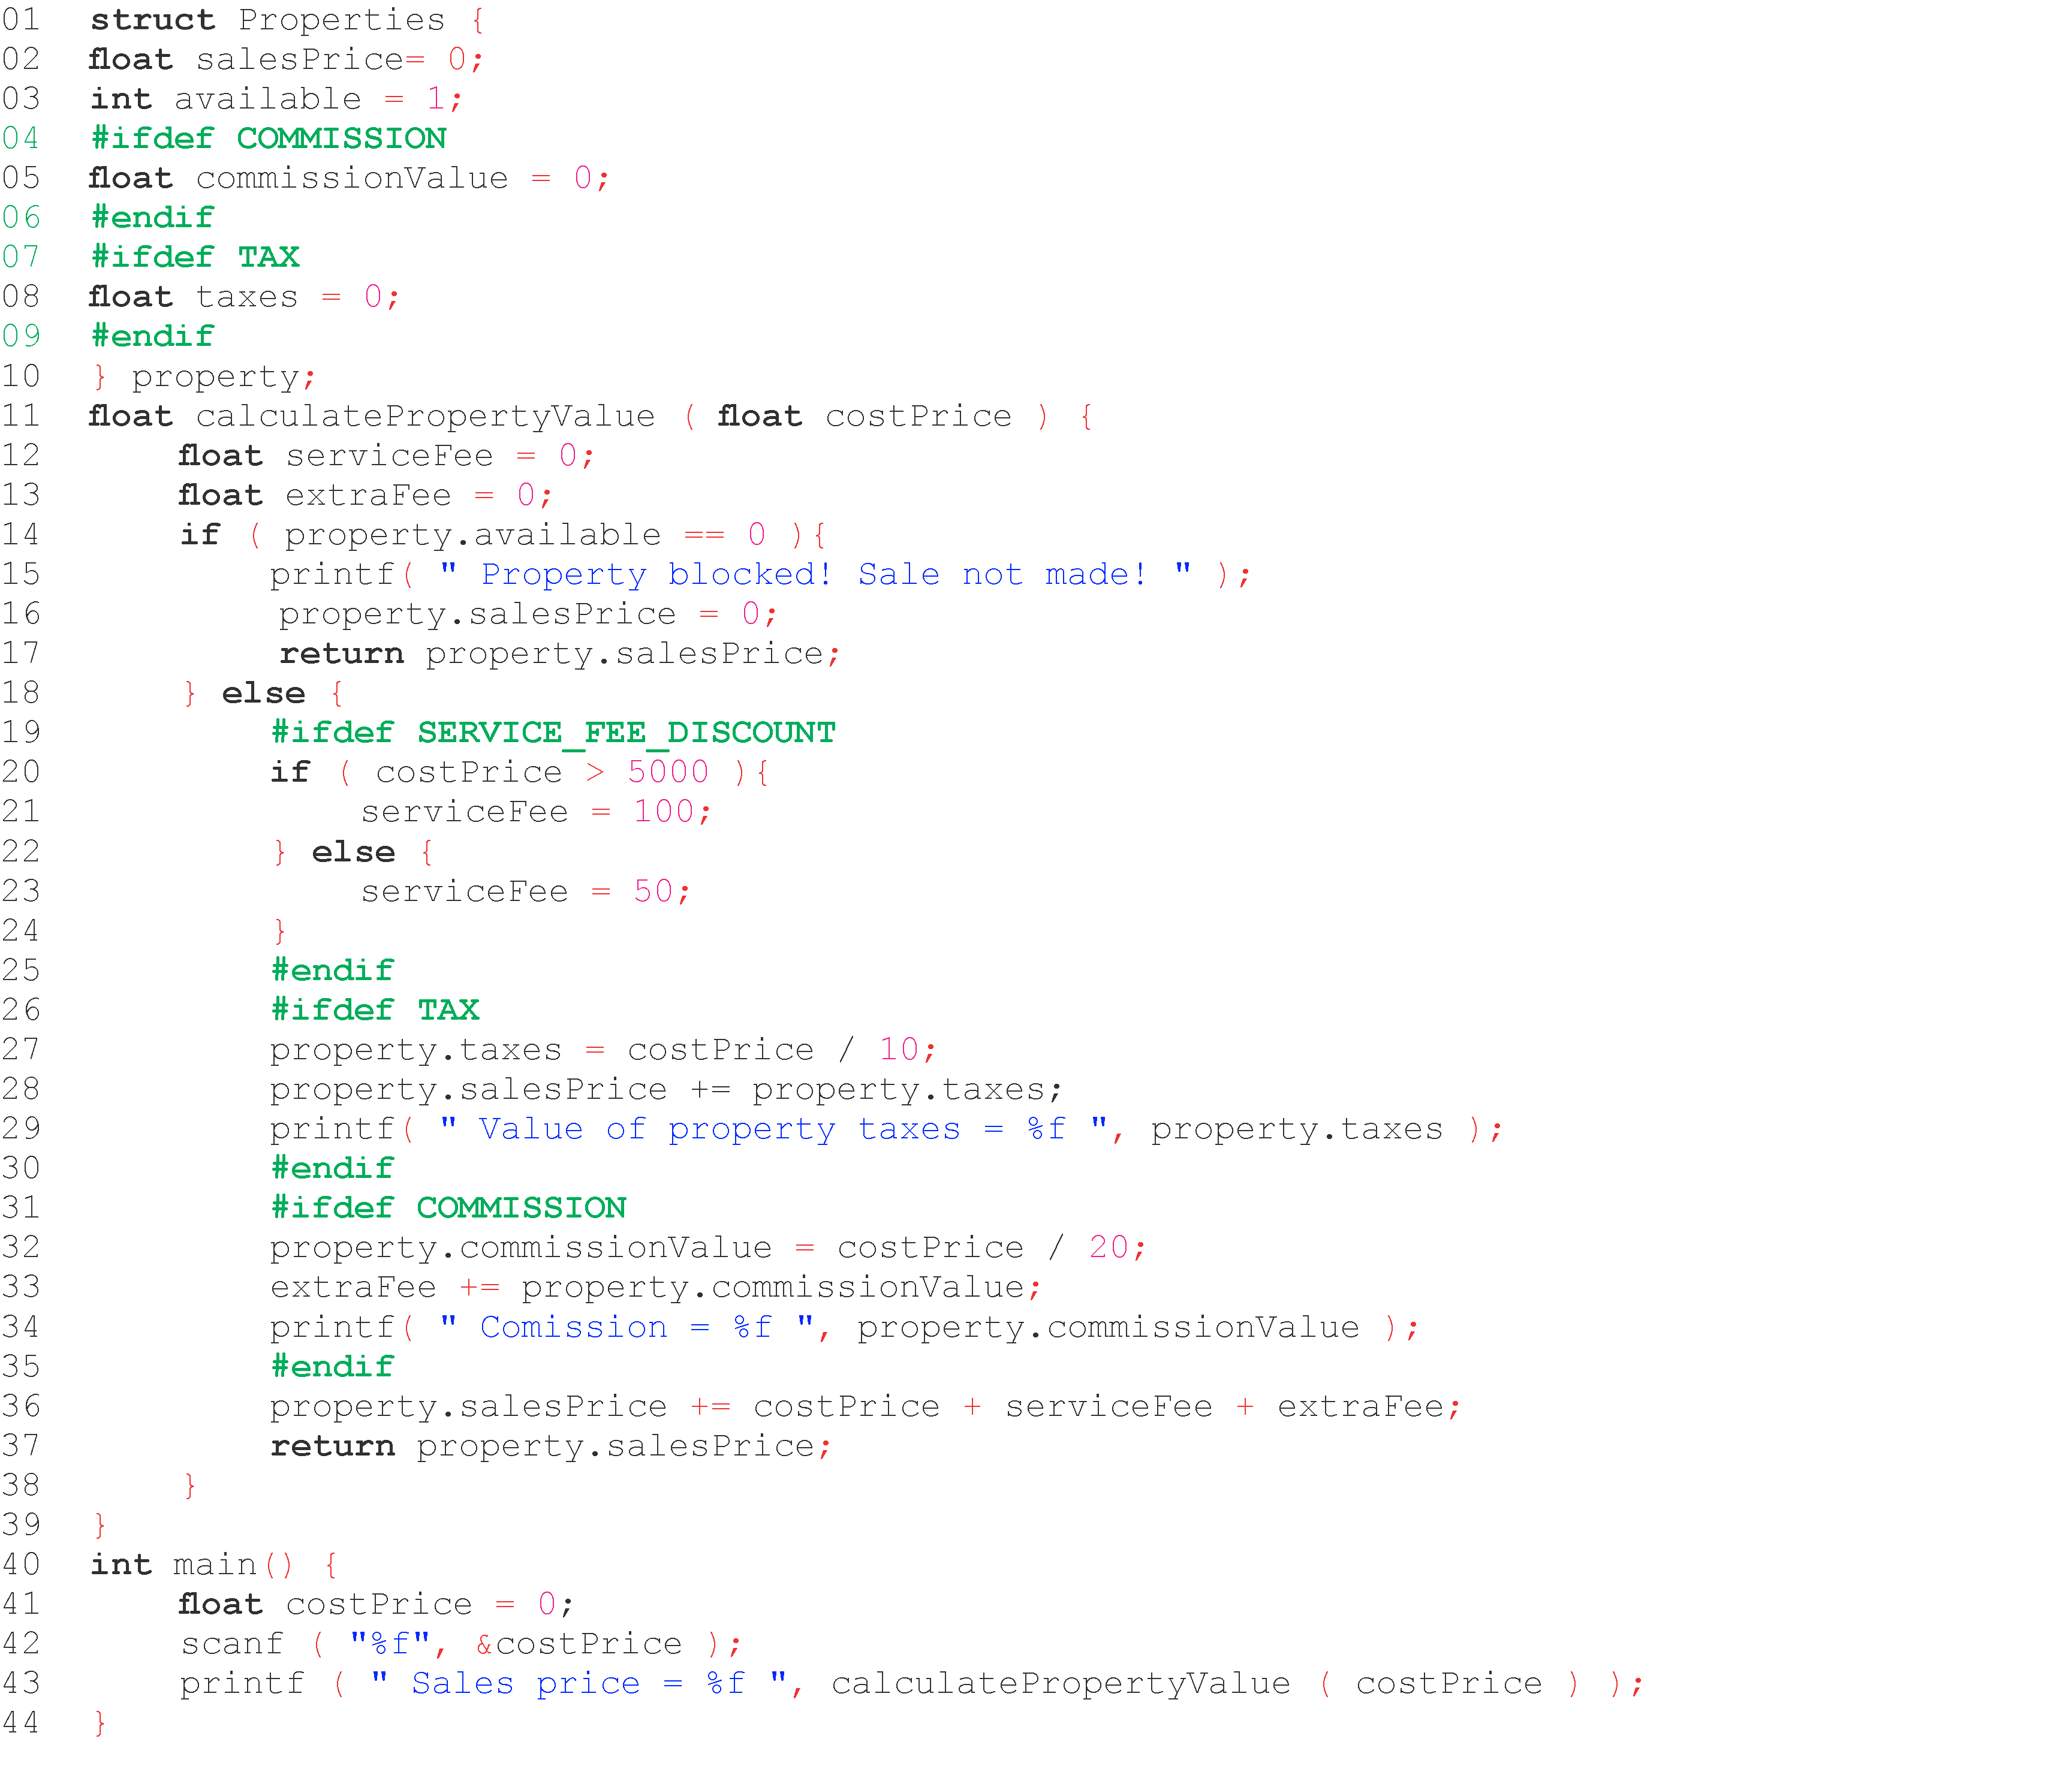Click line number 01
The image size is (2072, 1790).
point(21,19)
